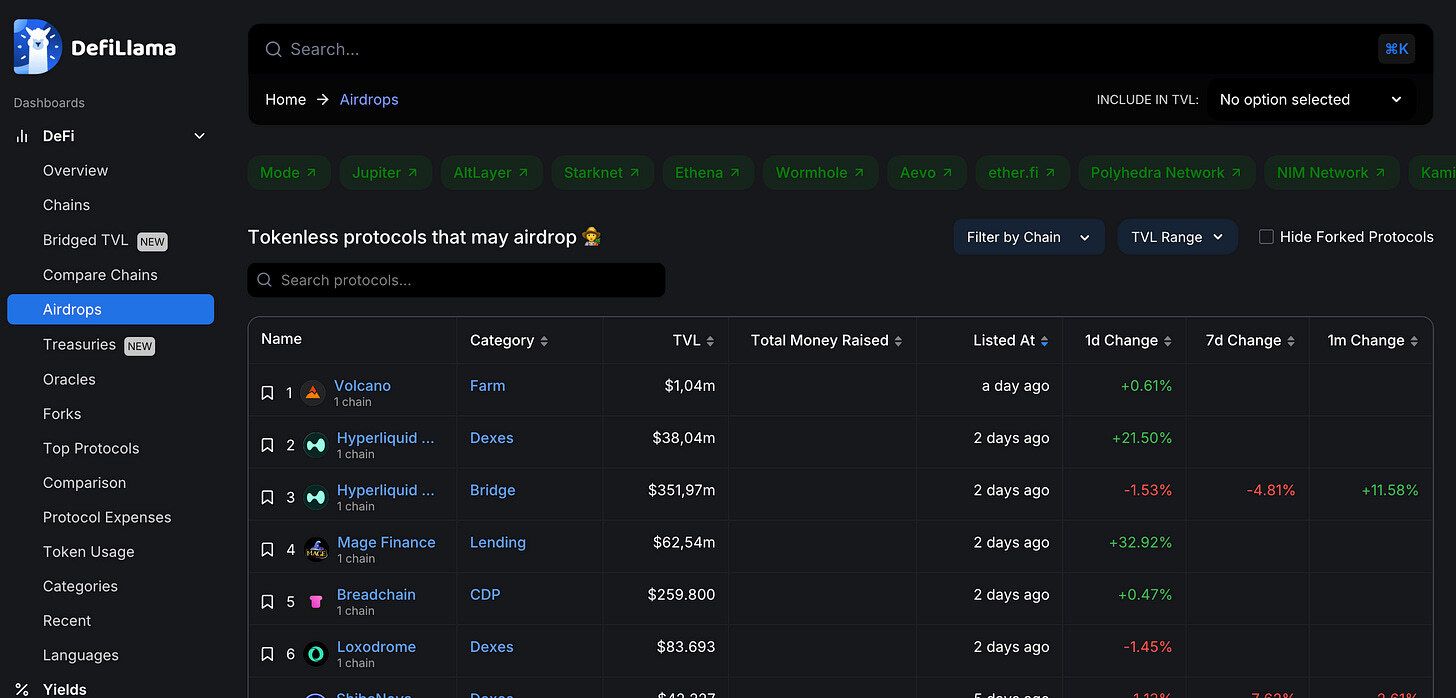
Task: Sort by 7d Change arrows
Action: (x=1290, y=341)
